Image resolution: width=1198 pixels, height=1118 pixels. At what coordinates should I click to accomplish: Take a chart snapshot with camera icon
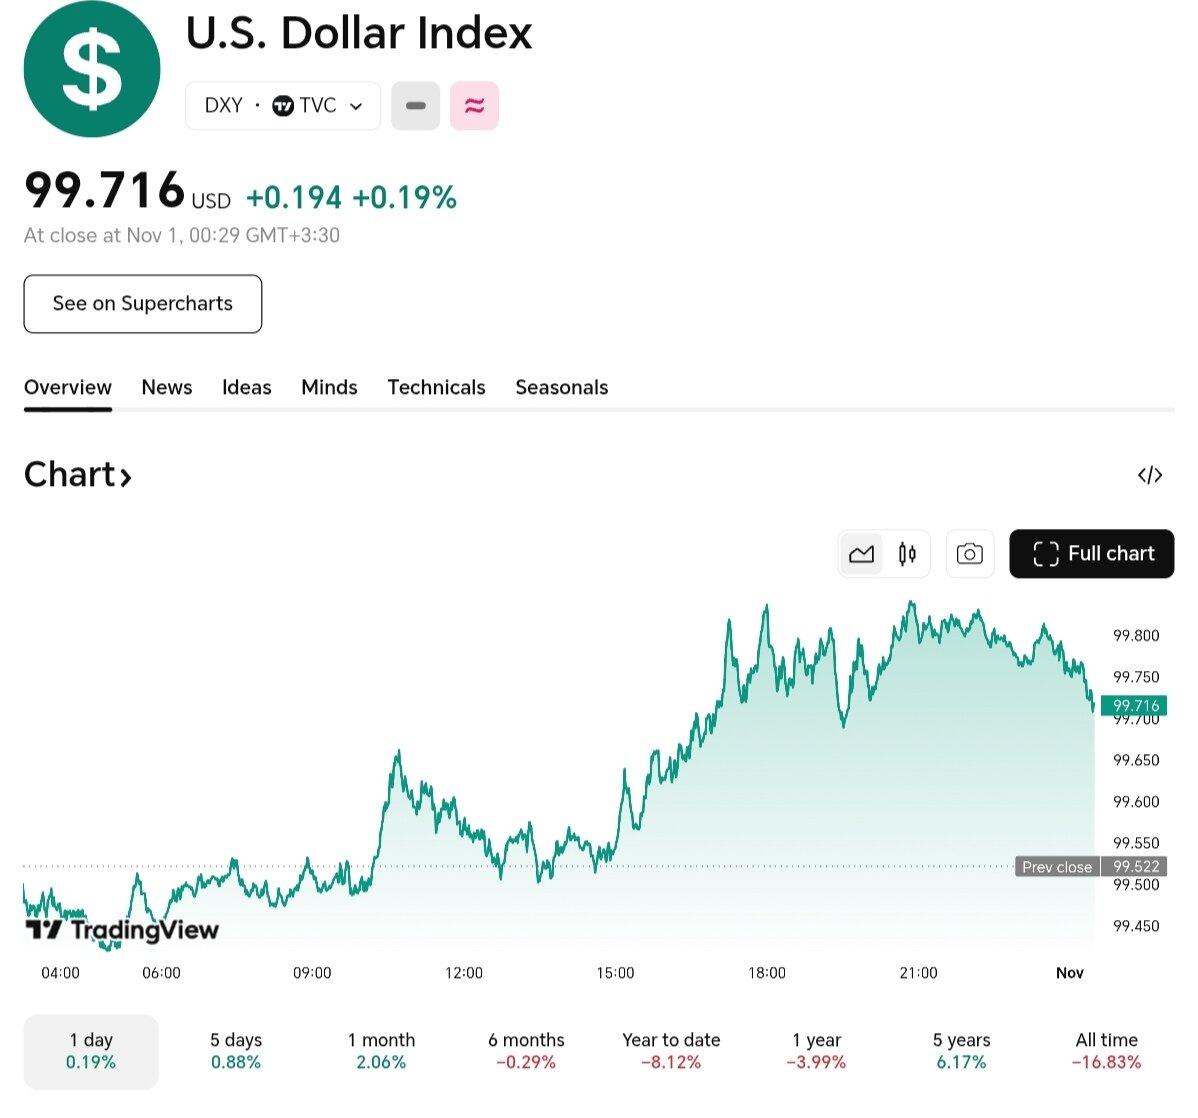tap(969, 554)
